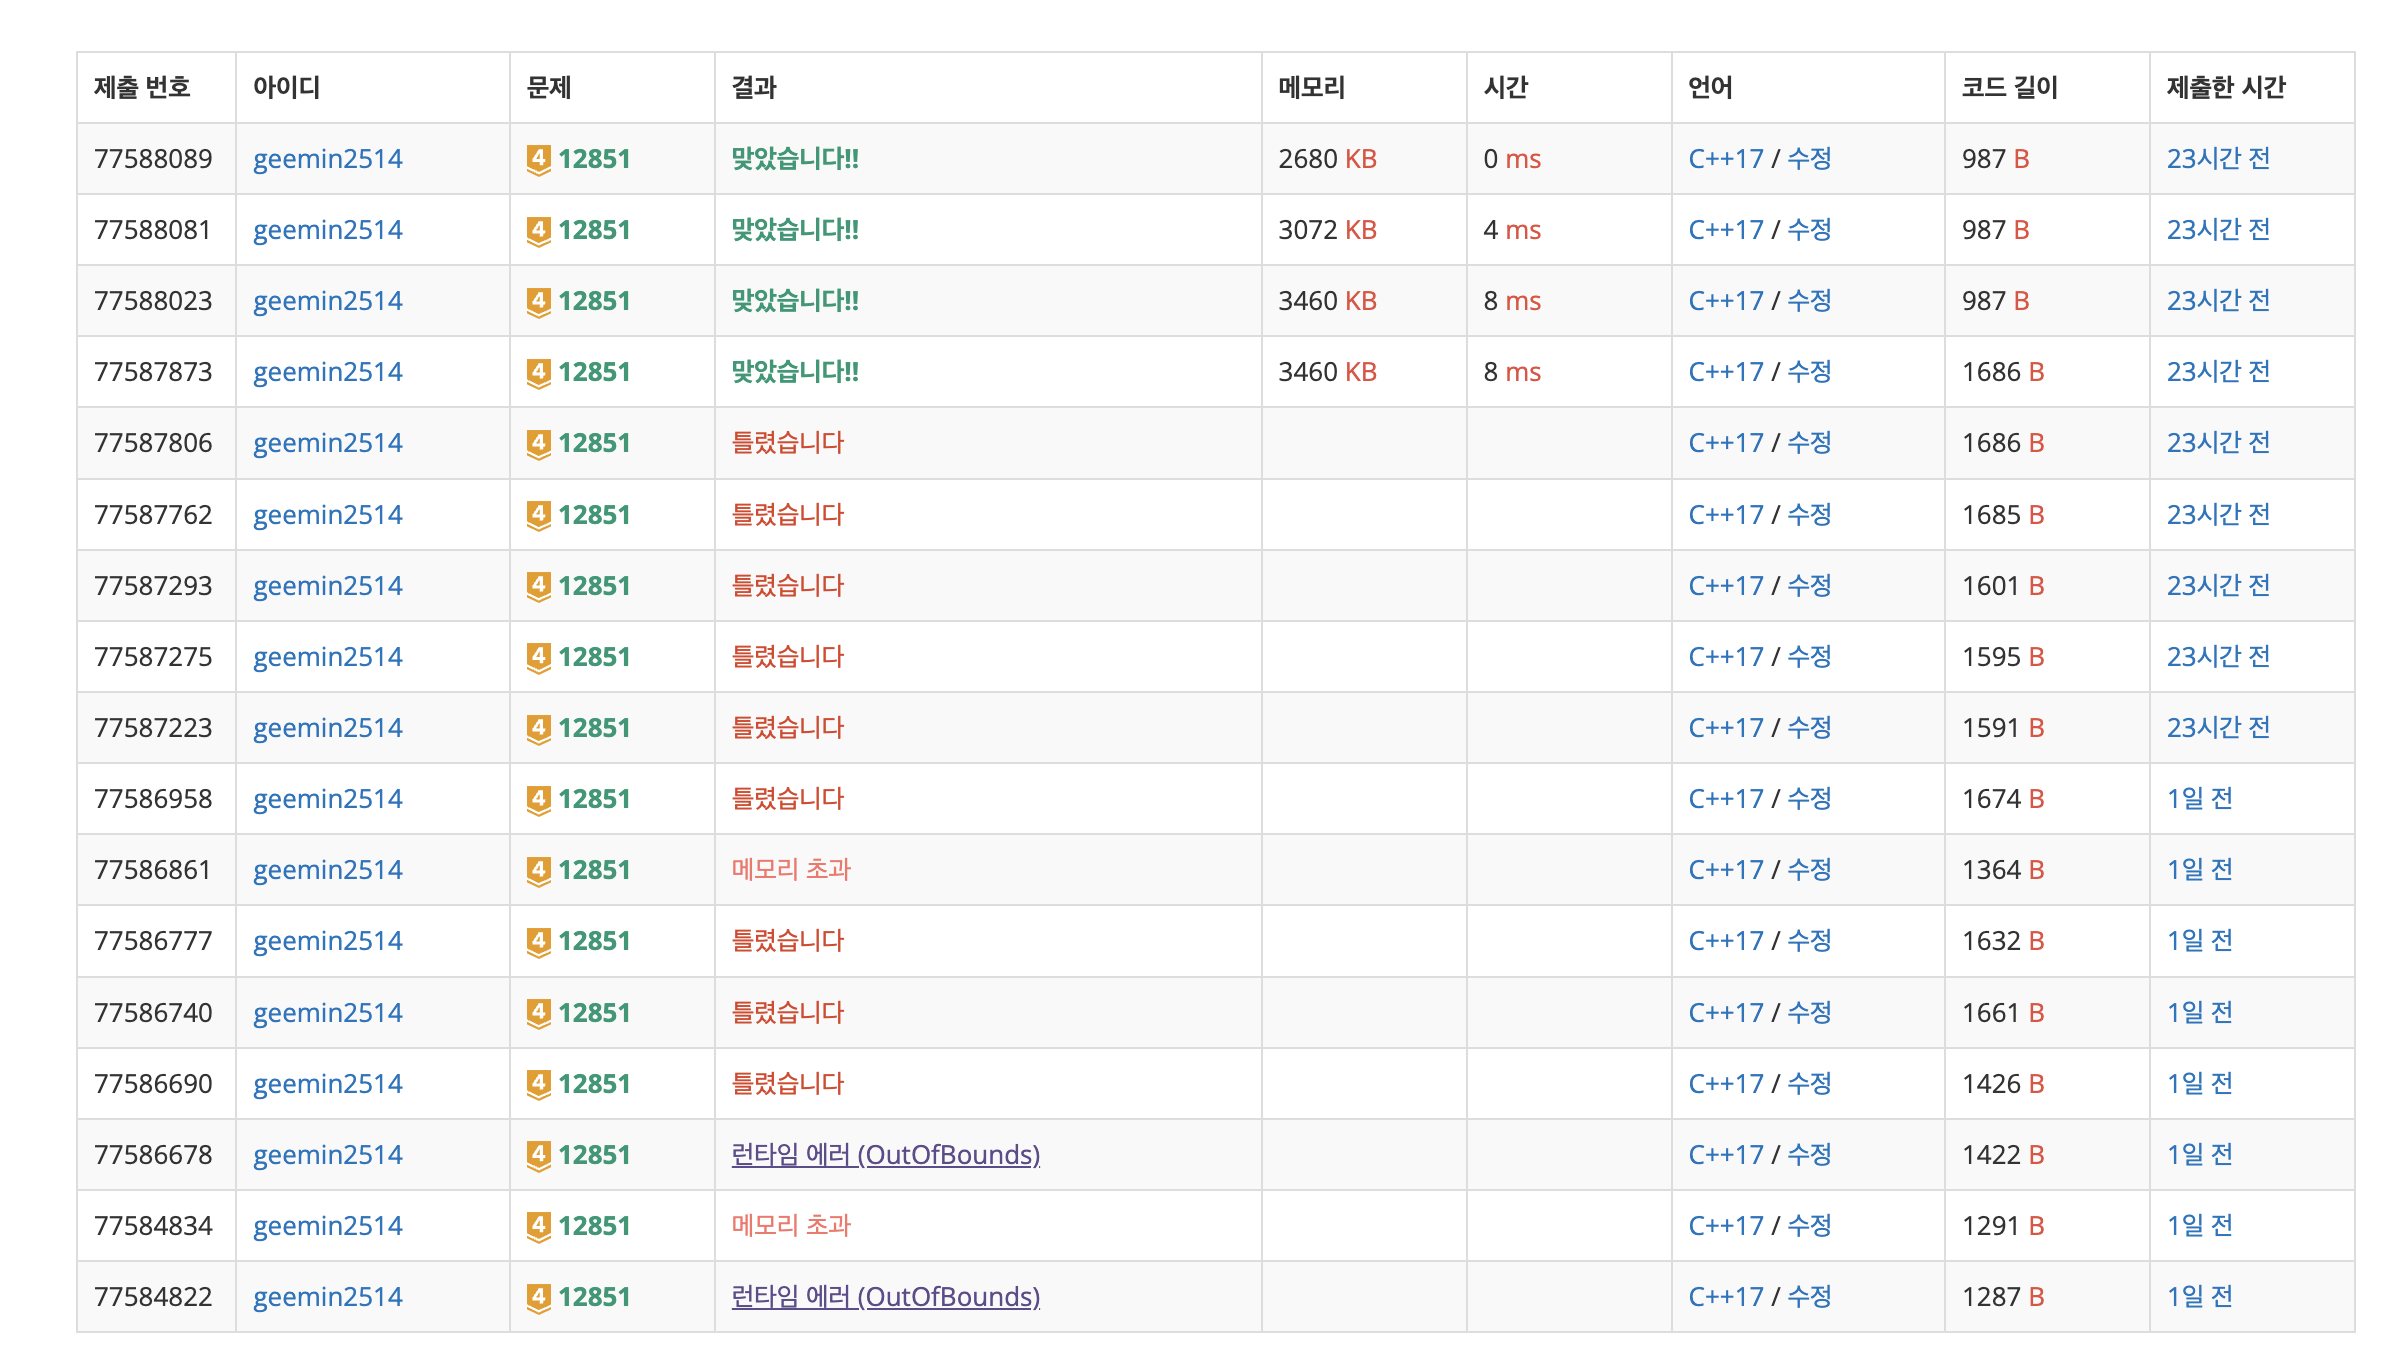Click C++17 source link for submission 77586690
2400x1366 pixels.
click(1725, 1084)
